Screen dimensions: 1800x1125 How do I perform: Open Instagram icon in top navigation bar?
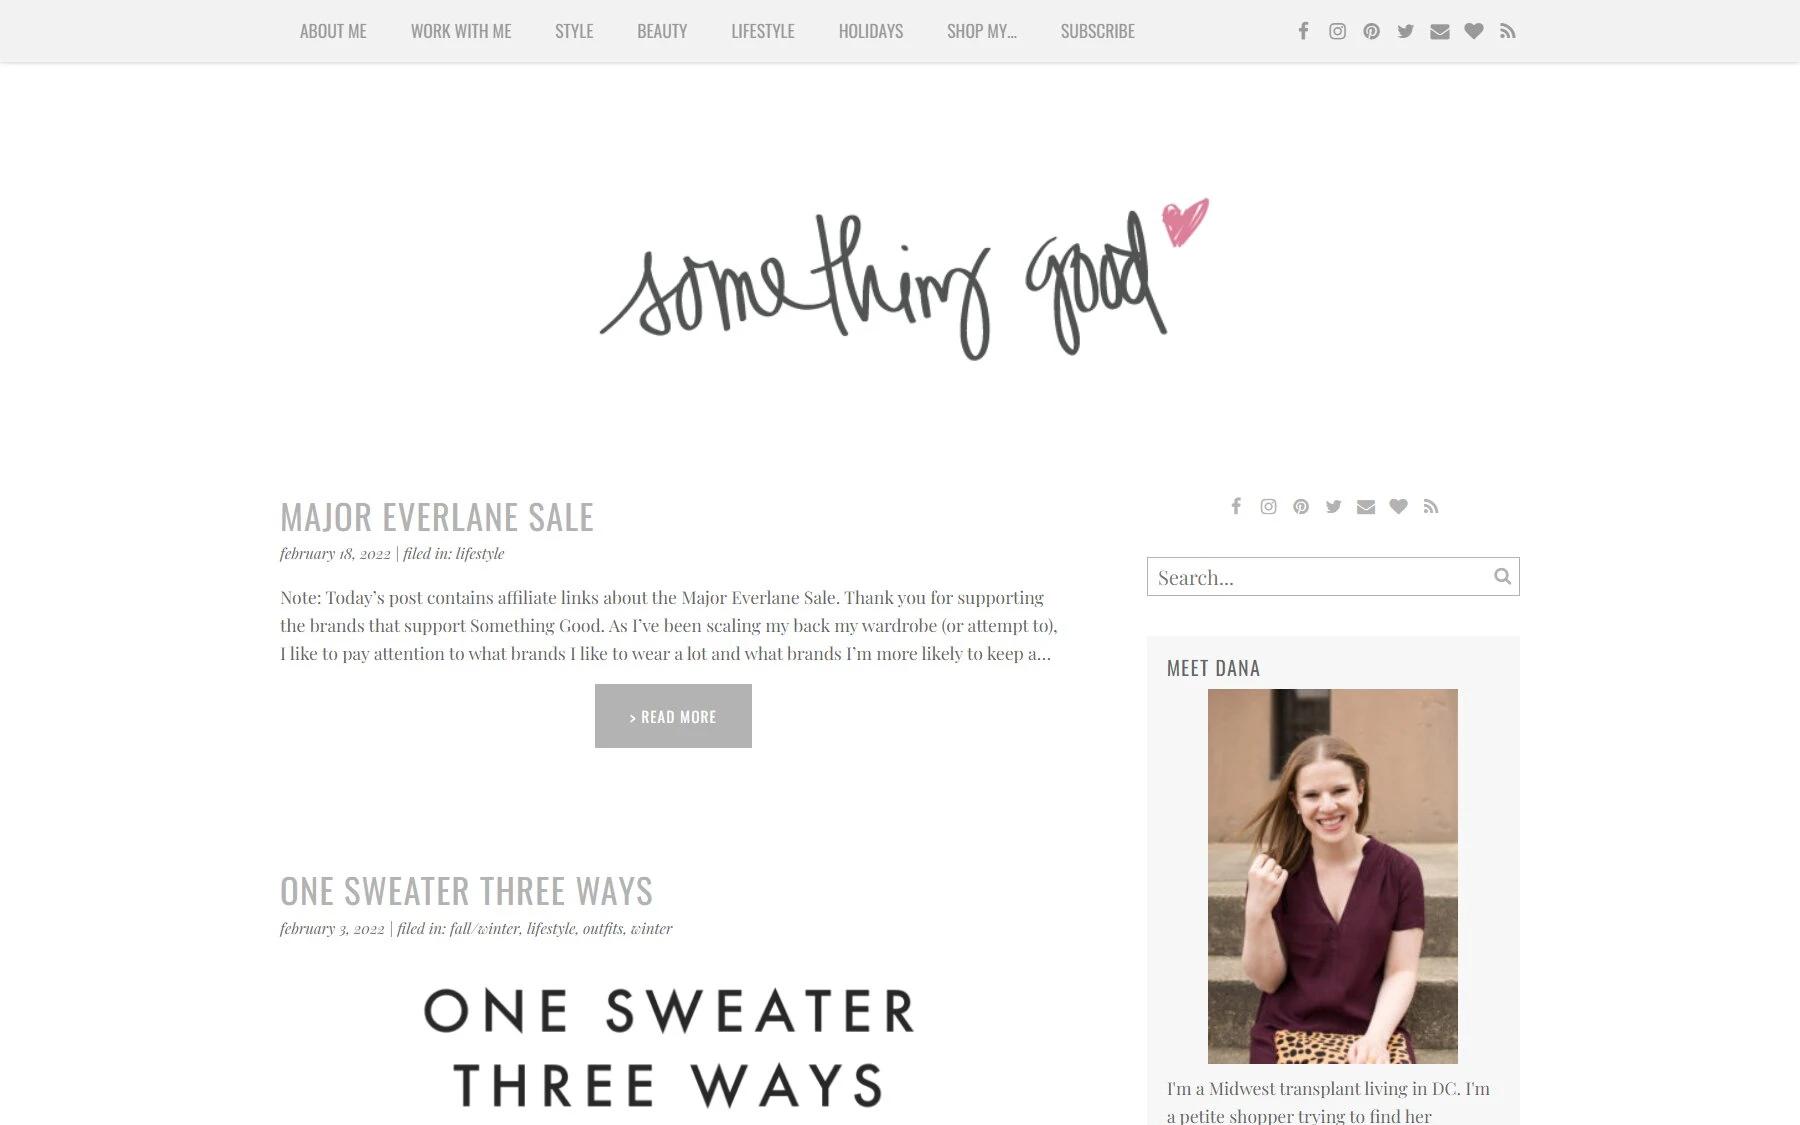(1337, 31)
